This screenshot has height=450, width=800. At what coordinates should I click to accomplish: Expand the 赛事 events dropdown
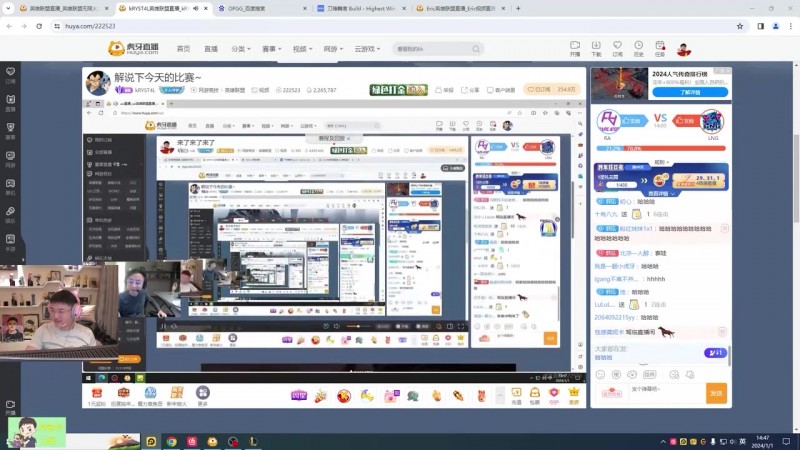(270, 48)
